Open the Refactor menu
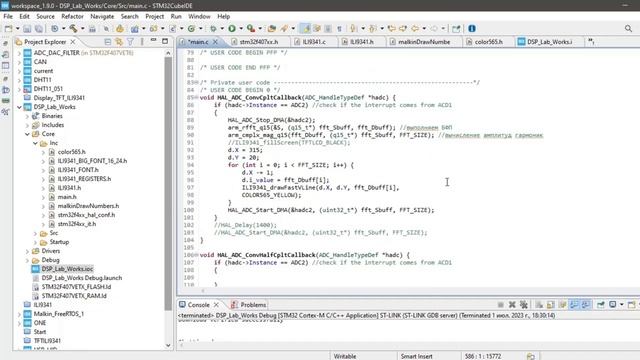Screen dimensions: 640x360 72,16
